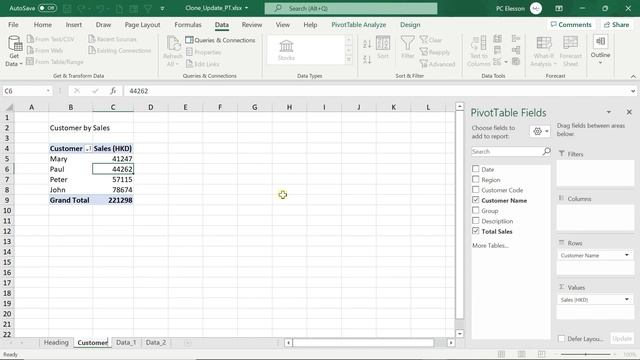Check the Customer Code field
Viewport: 640px width, 360px height.
tap(476, 190)
